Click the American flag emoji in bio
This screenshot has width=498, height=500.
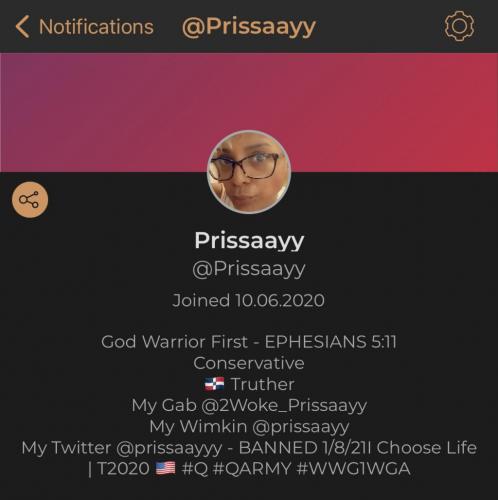tap(166, 468)
